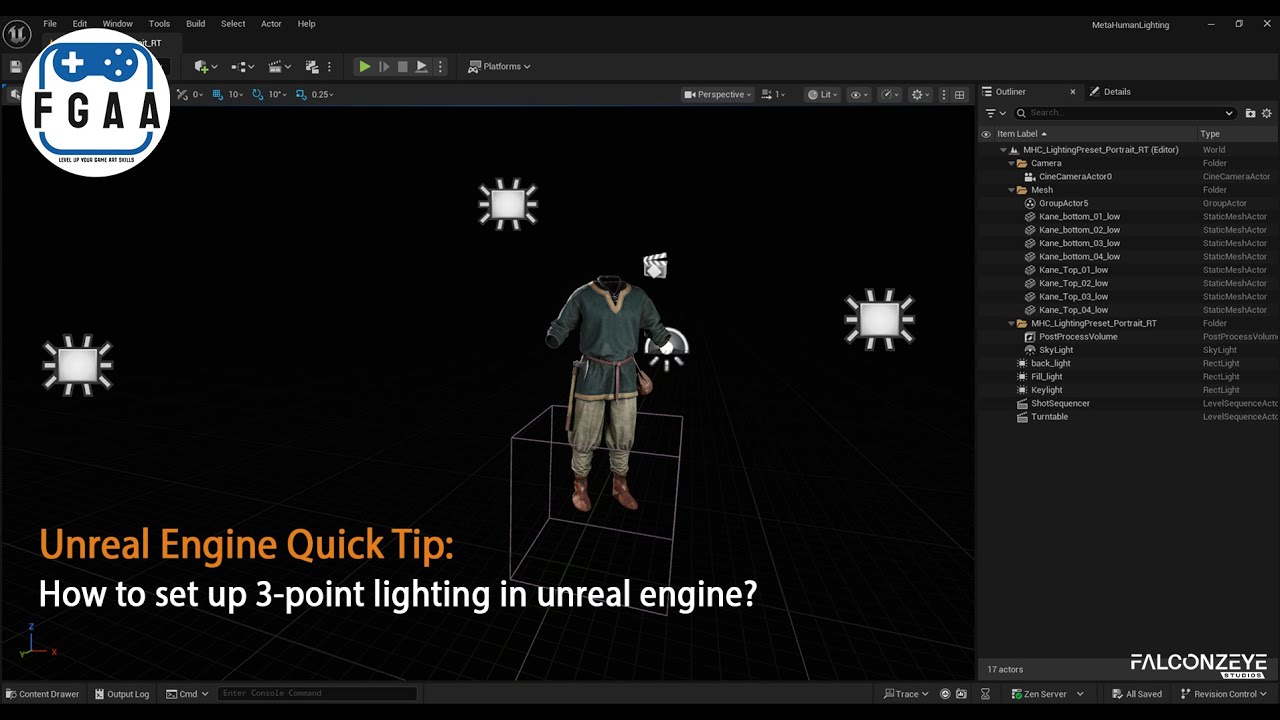Open the Content Drawer
Image resolution: width=1280 pixels, height=720 pixels.
click(42, 694)
